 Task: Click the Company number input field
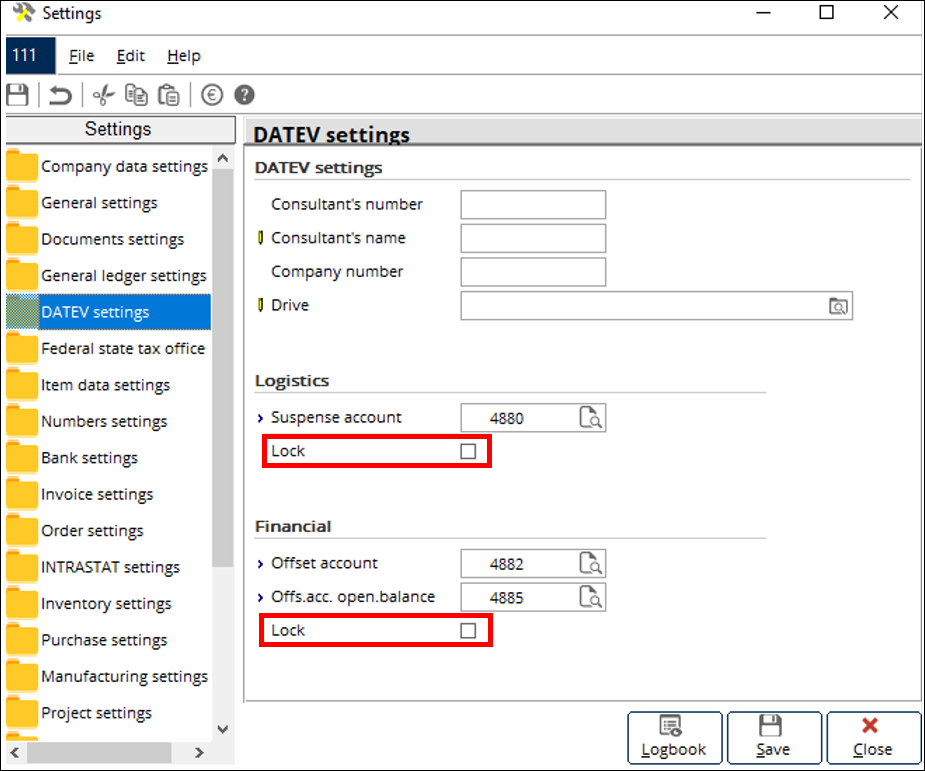point(533,272)
